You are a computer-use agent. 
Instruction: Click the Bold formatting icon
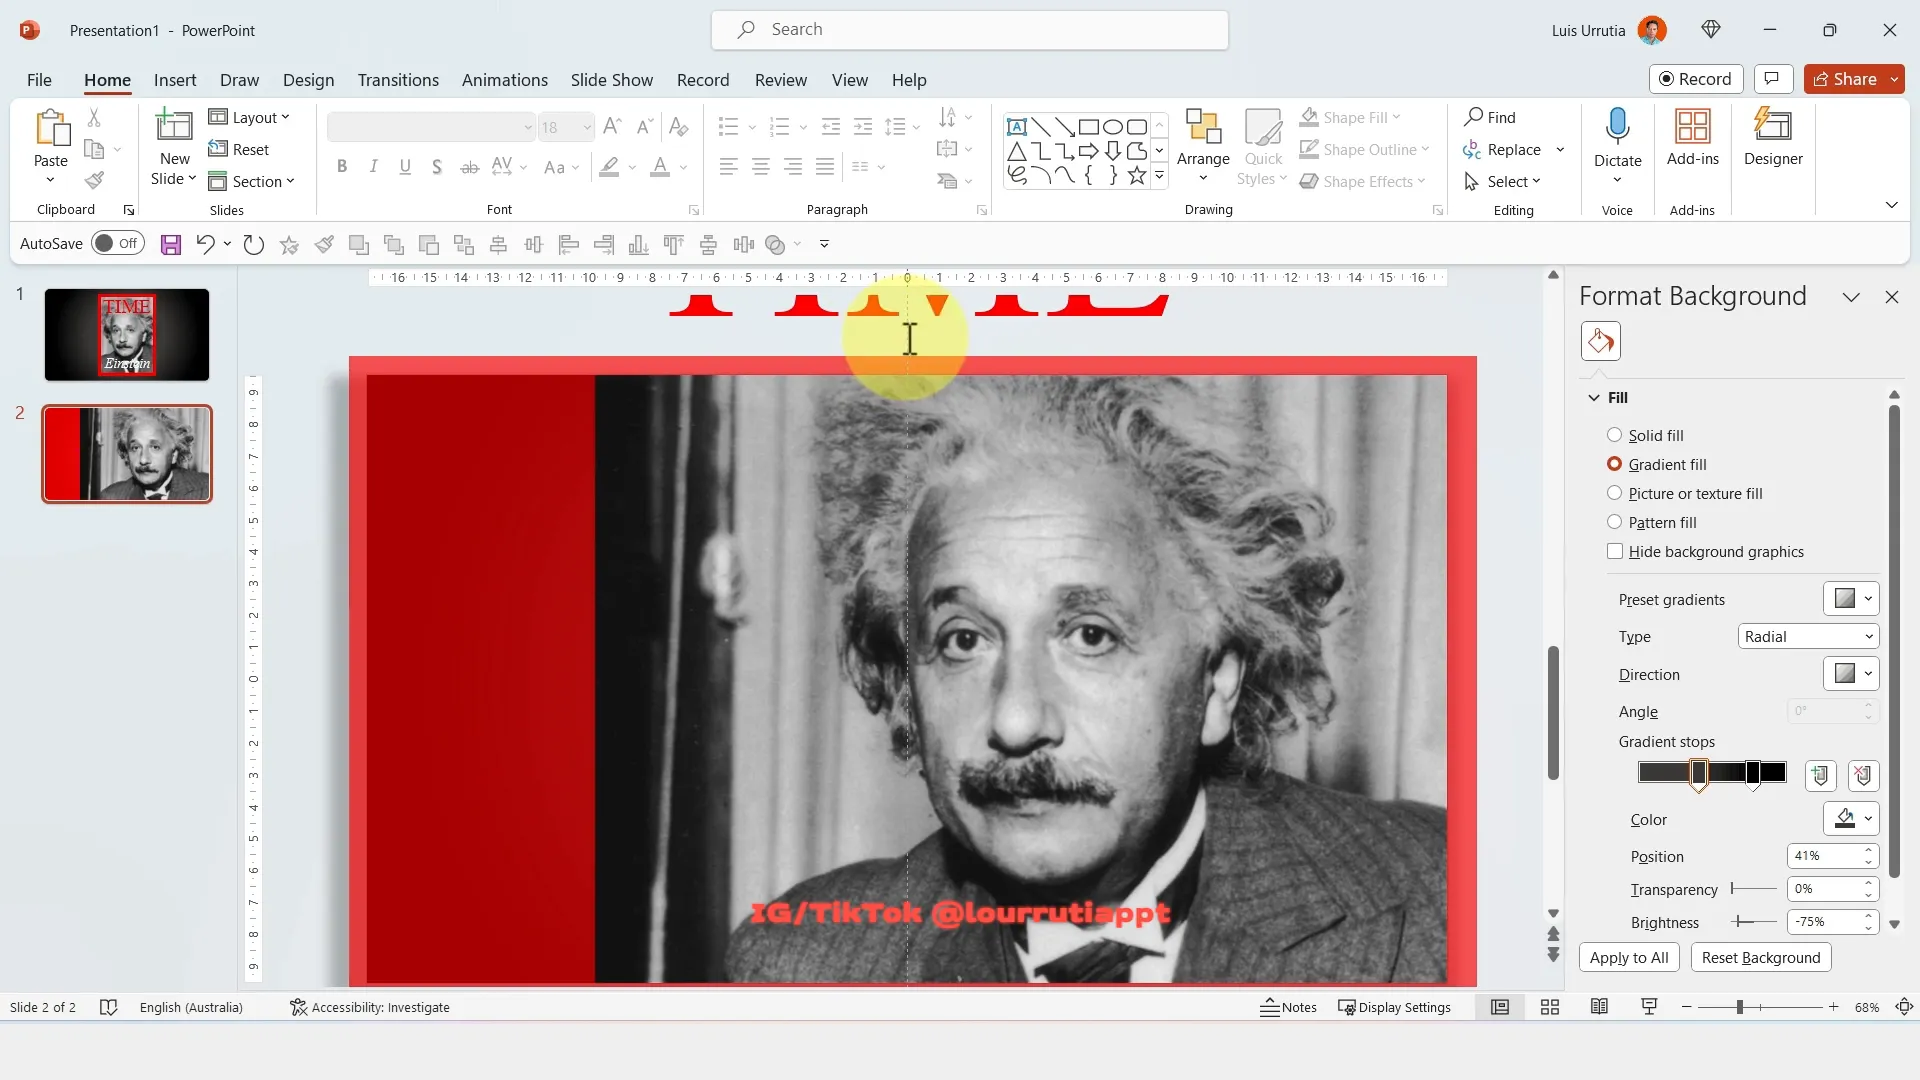coord(342,167)
